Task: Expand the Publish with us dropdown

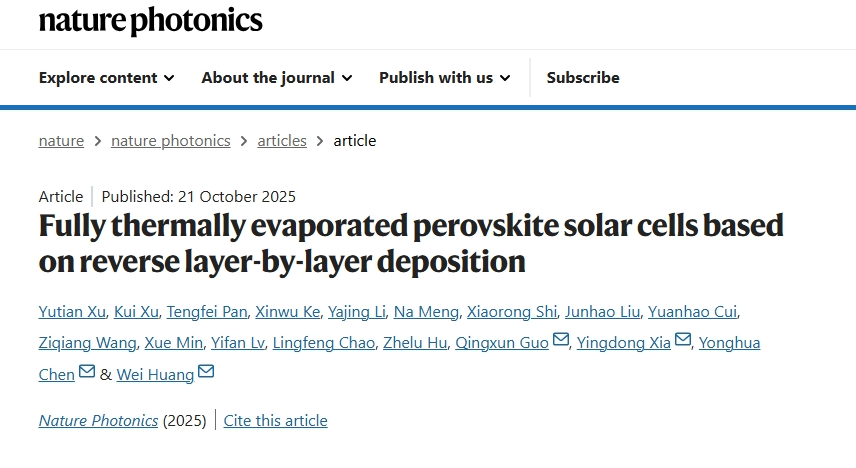Action: 445,77
